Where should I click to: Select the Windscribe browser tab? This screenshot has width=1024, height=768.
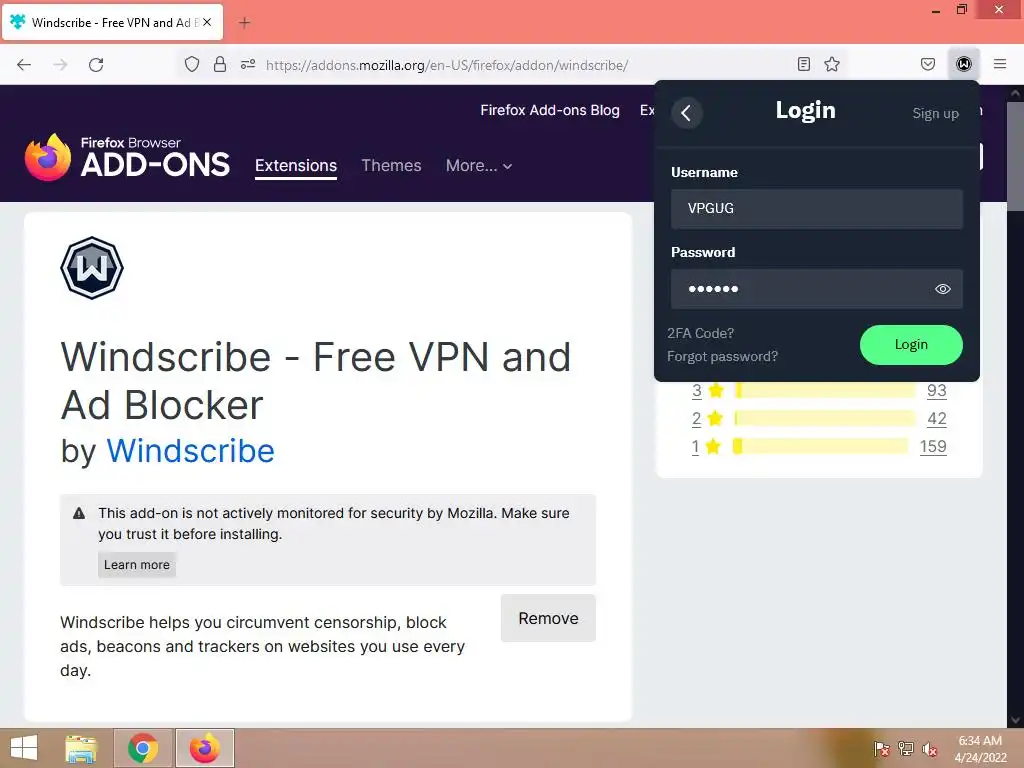pos(112,23)
